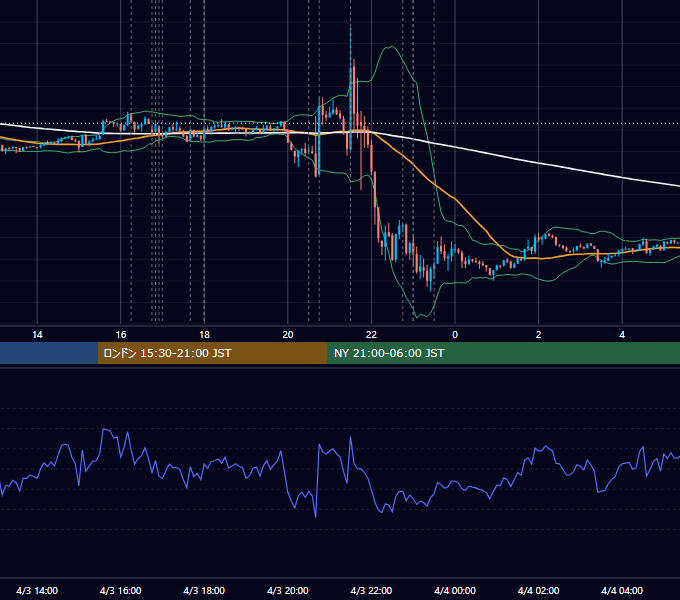Click the lowest candlestick before midnight
This screenshot has width=680, height=600.
click(430, 277)
